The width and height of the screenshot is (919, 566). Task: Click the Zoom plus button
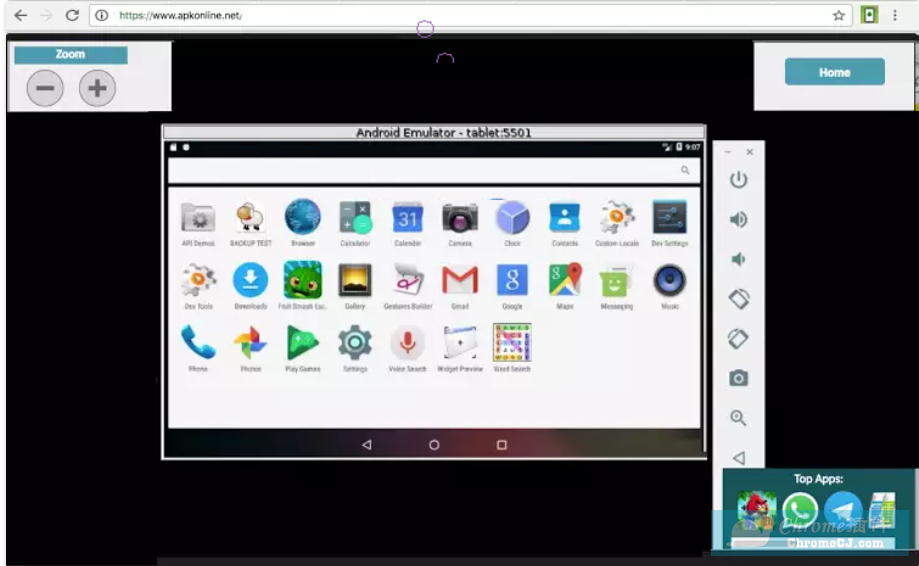tap(97, 88)
